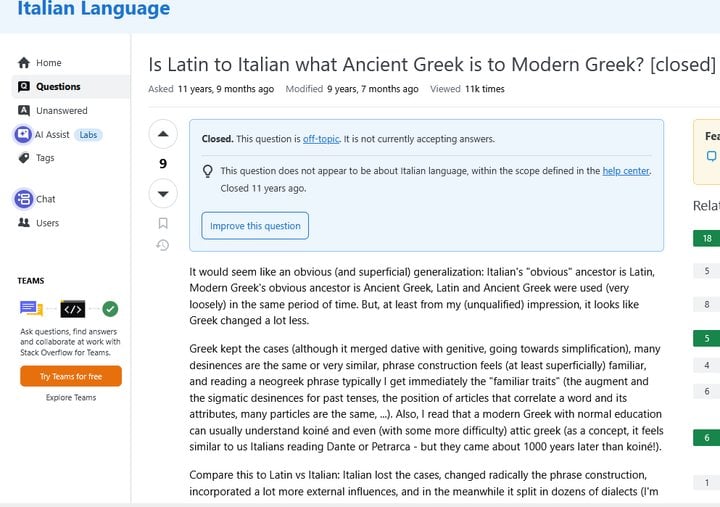
Task: Open the AI Assist icon
Action: [x=23, y=135]
